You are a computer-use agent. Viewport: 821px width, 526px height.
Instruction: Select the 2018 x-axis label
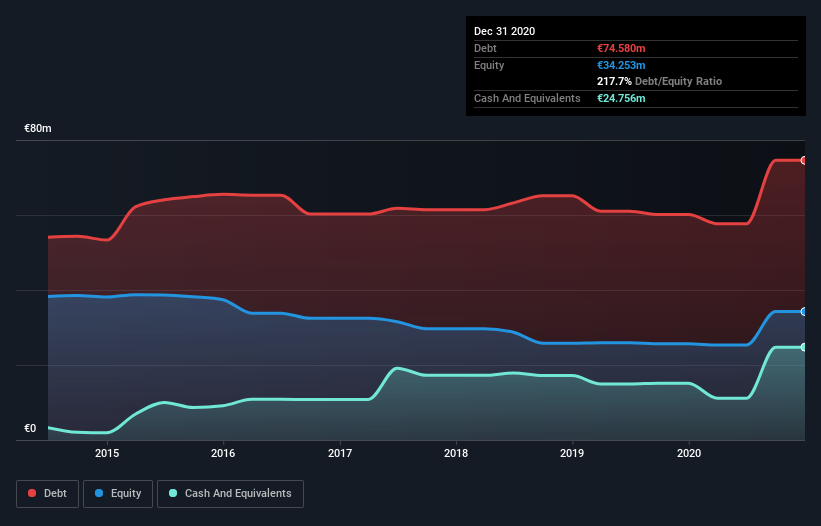click(456, 453)
